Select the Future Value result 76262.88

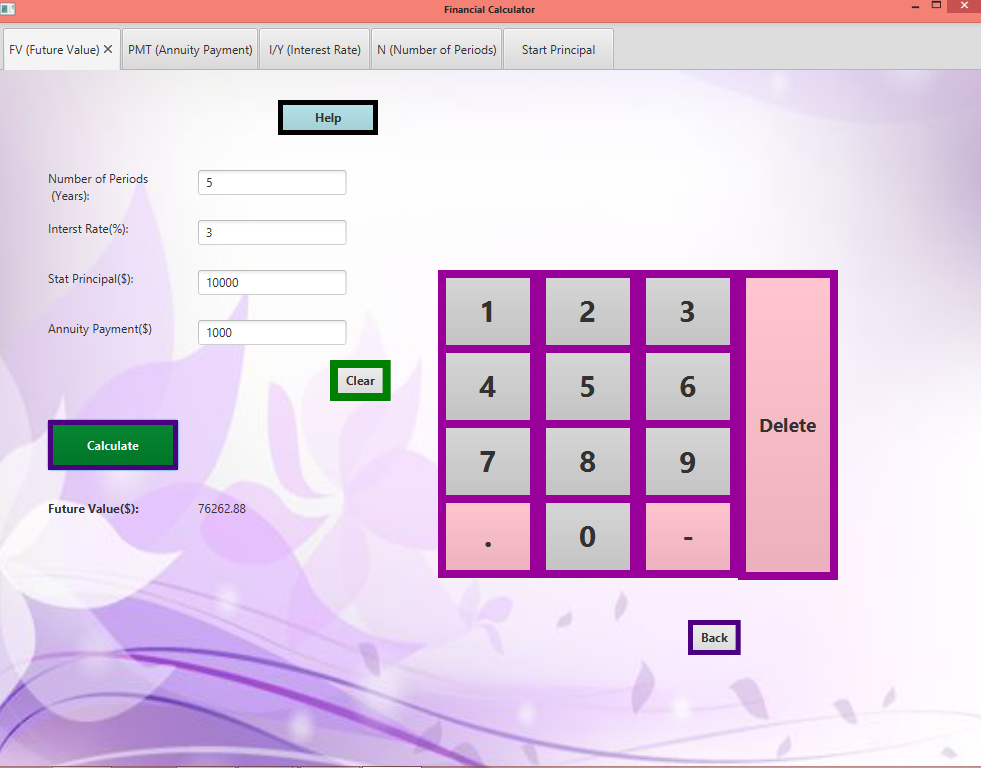tap(221, 508)
